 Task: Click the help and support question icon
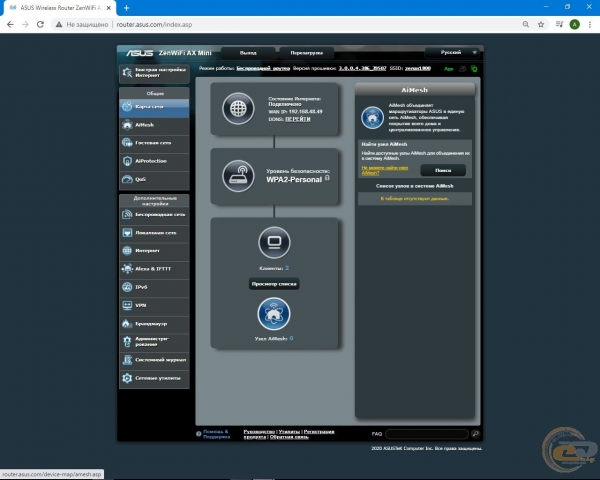(199, 434)
